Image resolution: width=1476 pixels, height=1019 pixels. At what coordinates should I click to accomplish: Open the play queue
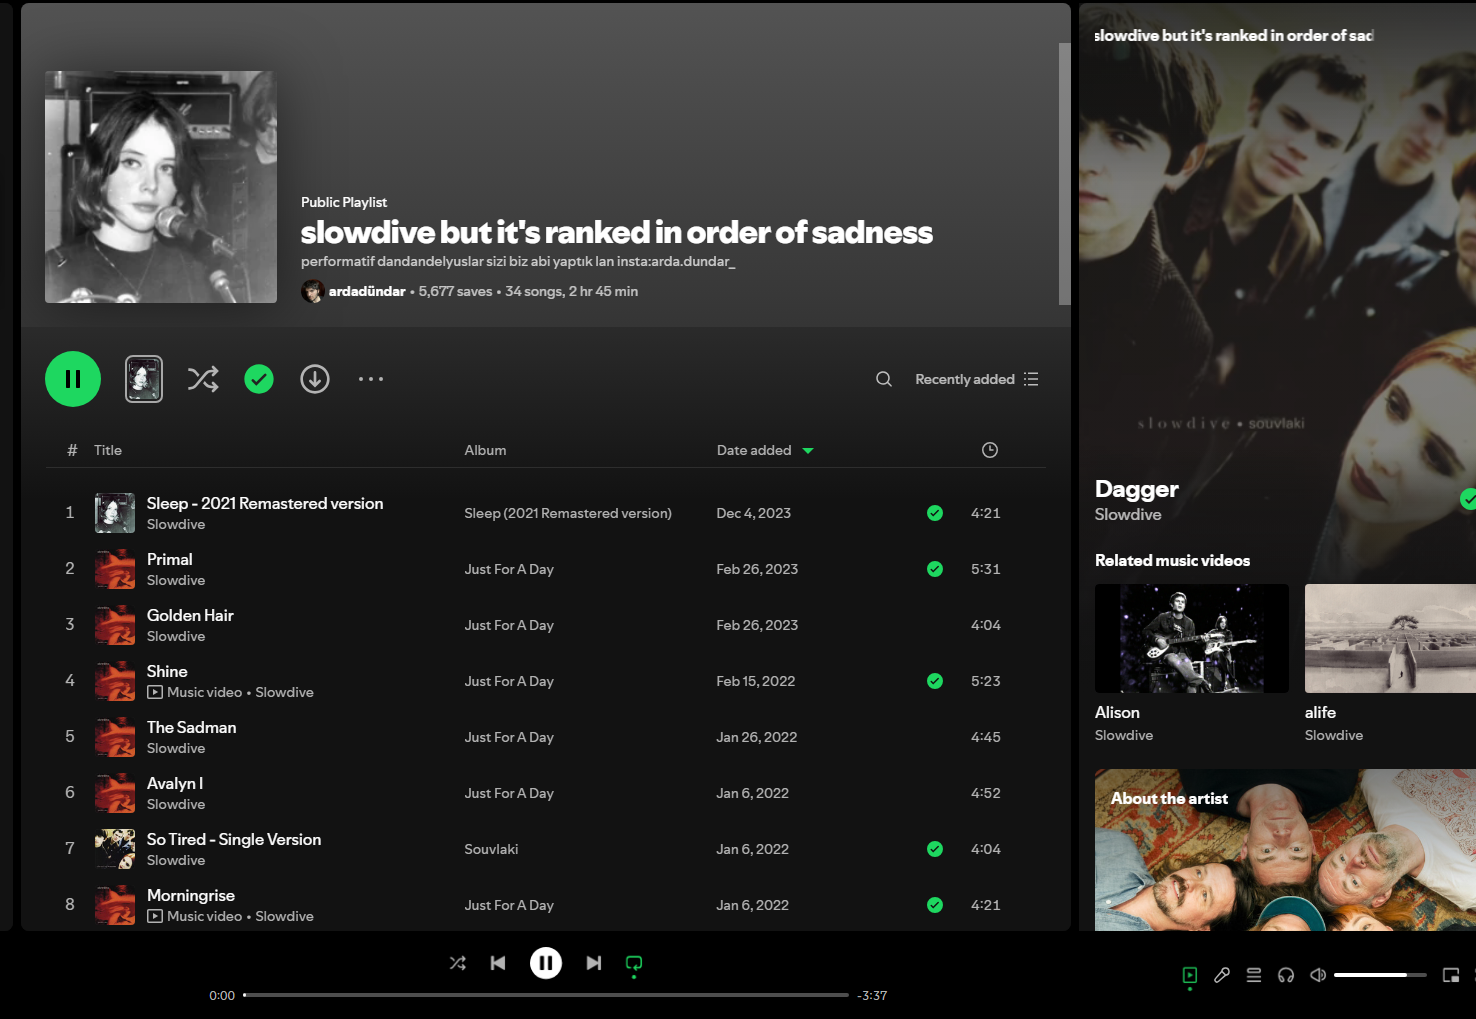[1254, 975]
